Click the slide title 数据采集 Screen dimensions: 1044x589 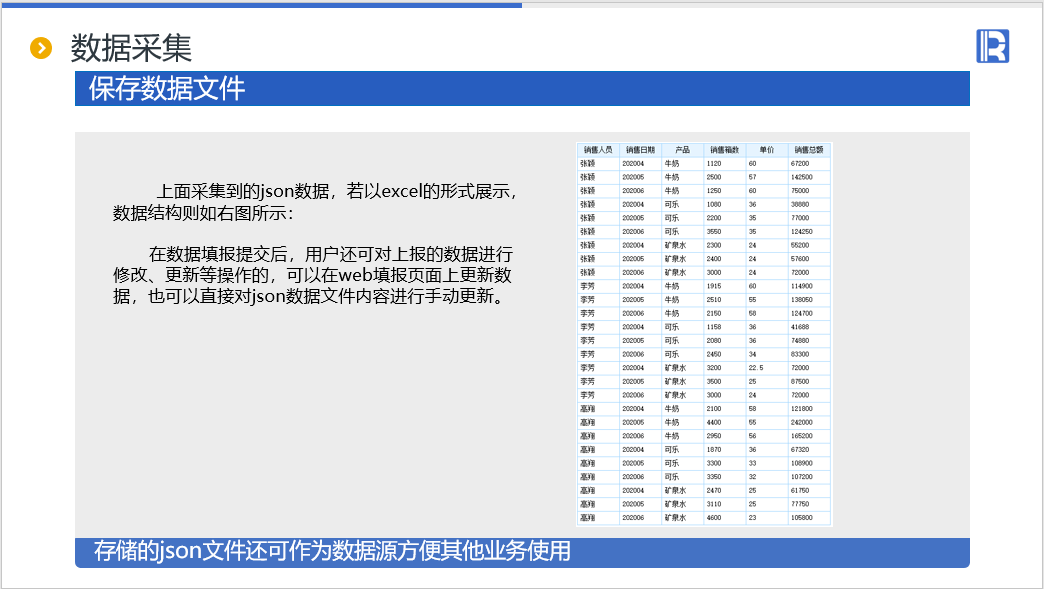131,47
